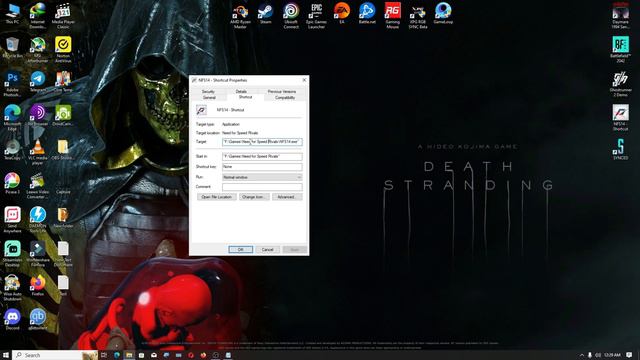Select Streamlabs Desktop icon
This screenshot has height=360, width=640.
click(12, 254)
